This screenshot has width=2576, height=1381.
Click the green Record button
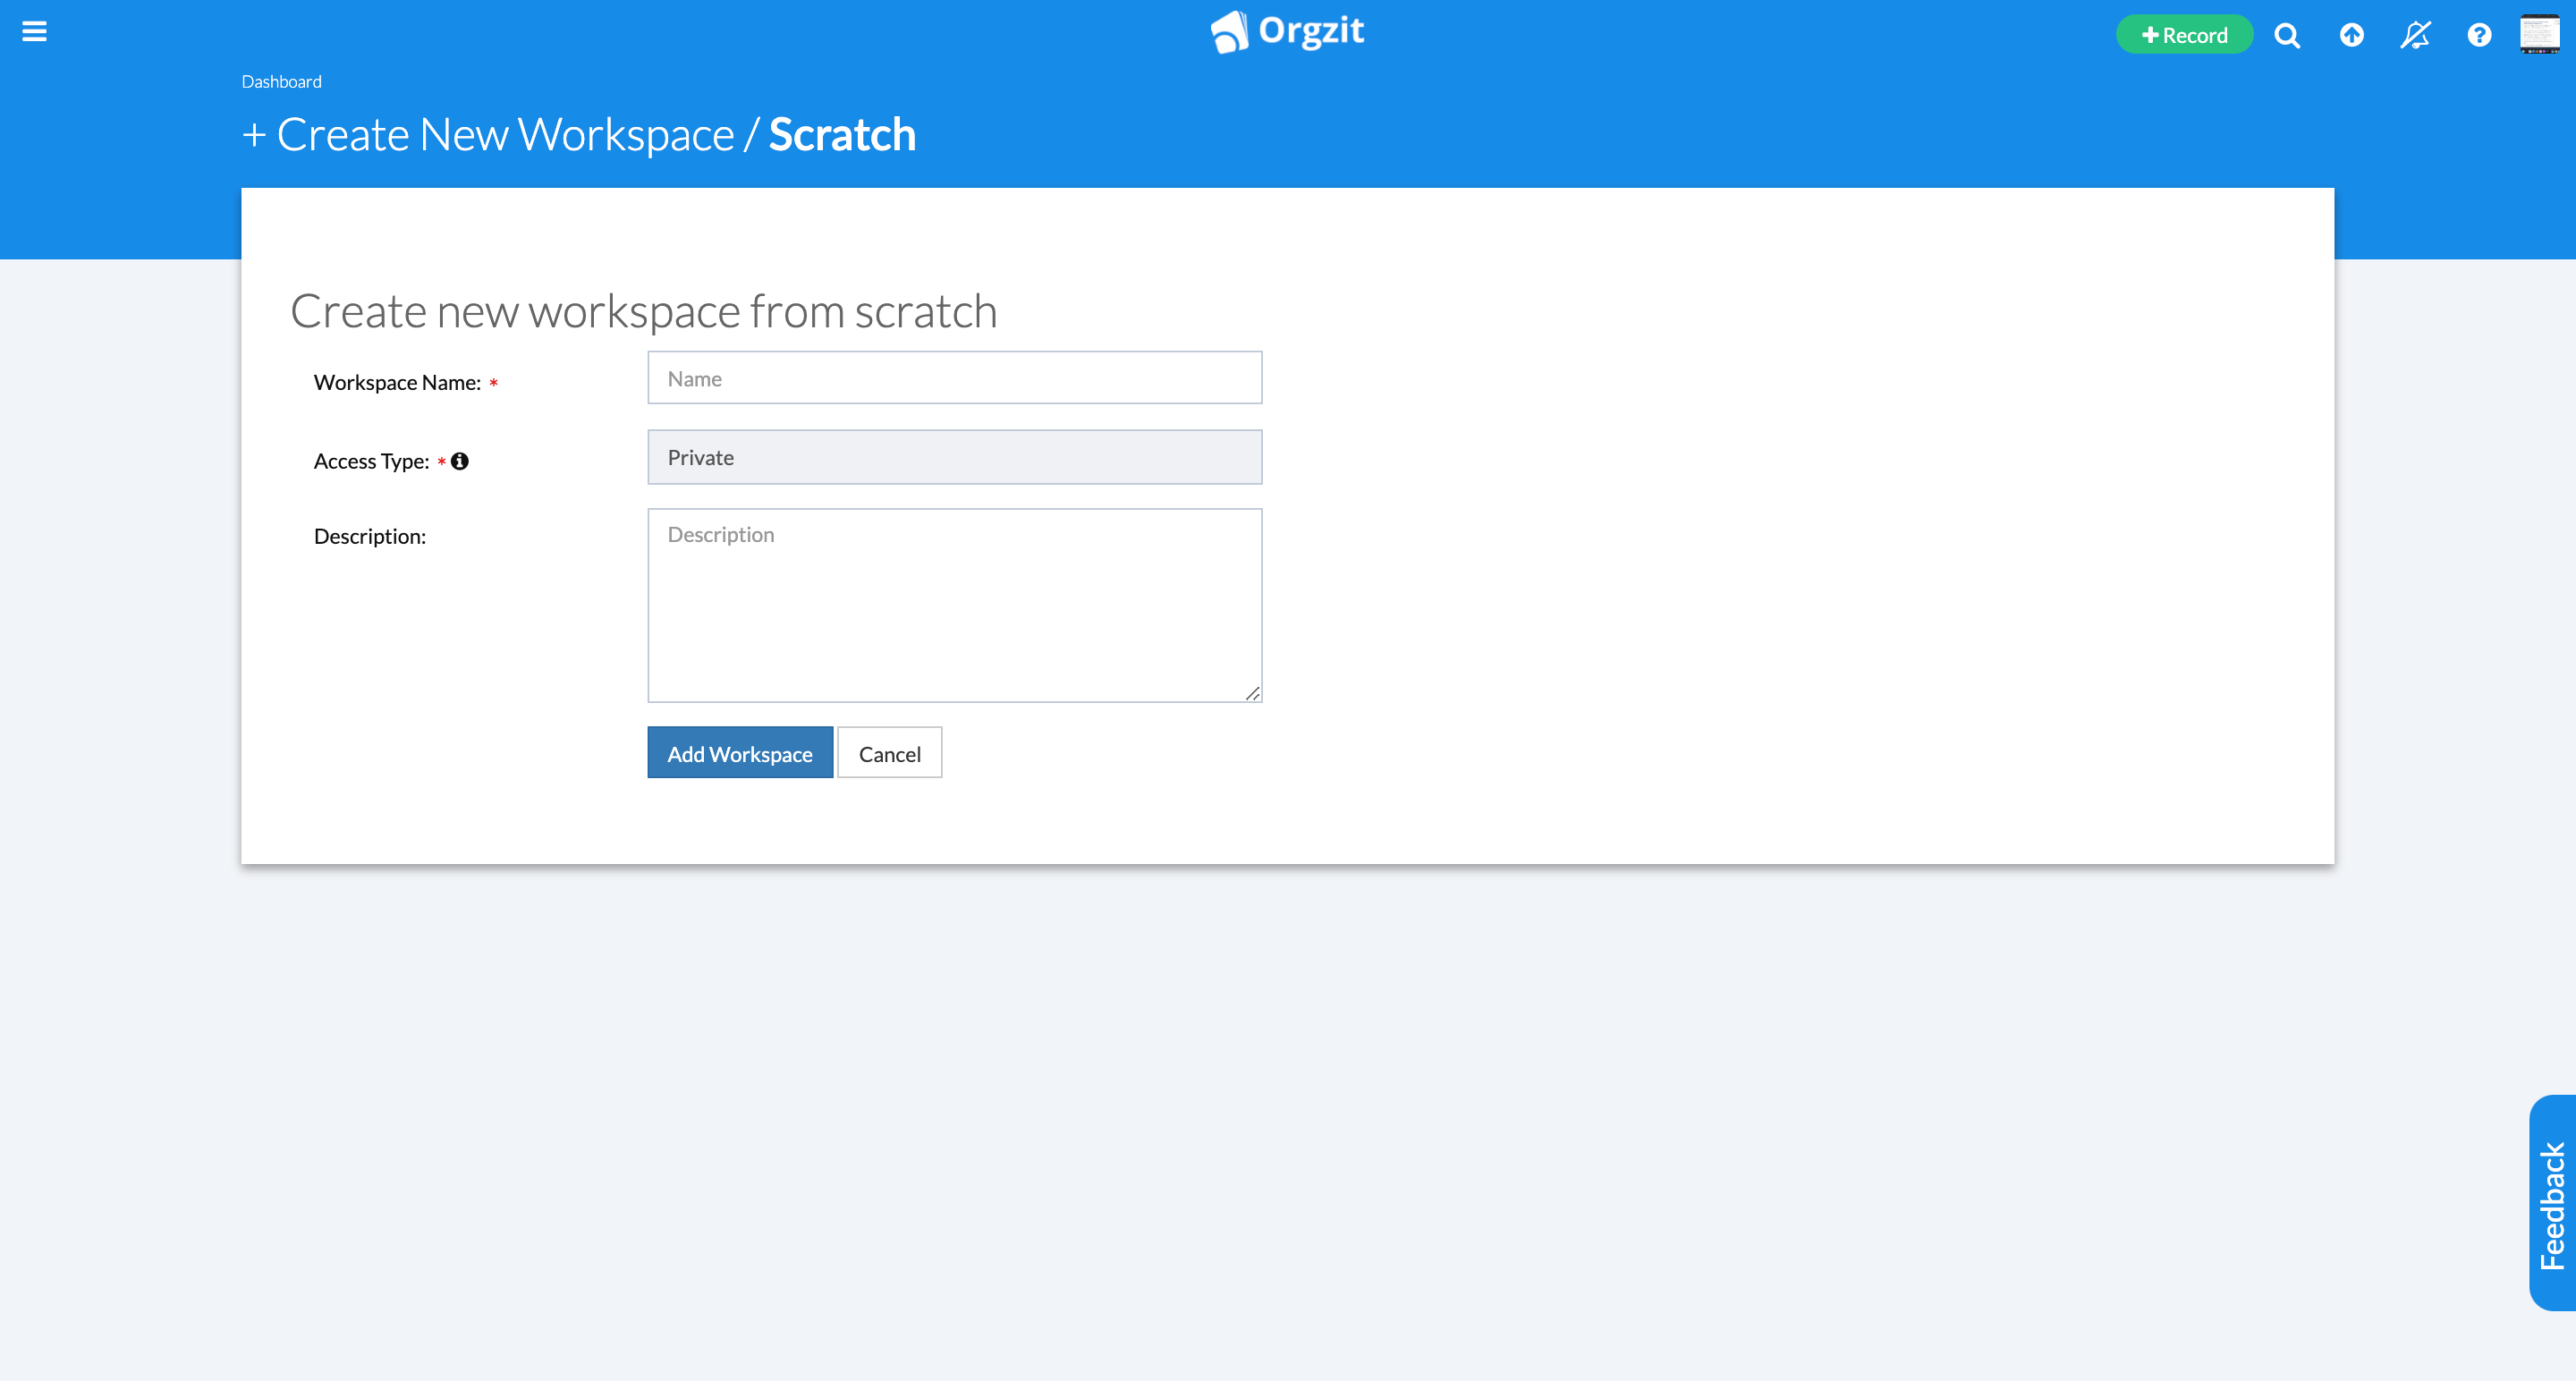coord(2184,35)
